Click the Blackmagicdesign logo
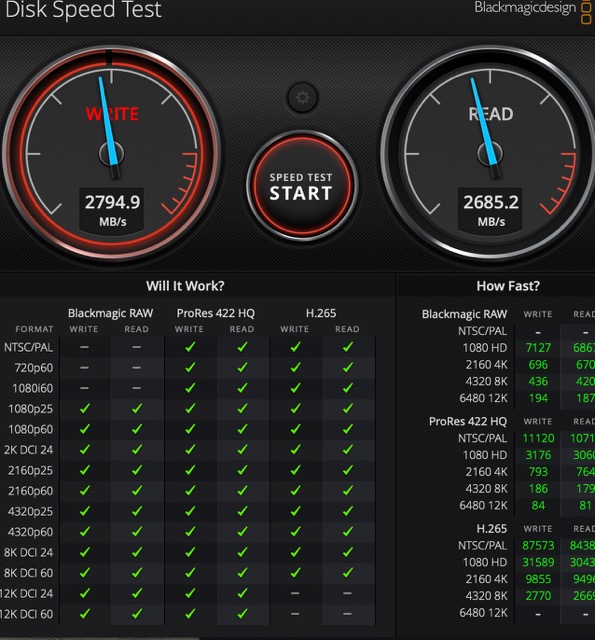The image size is (595, 640). (533, 9)
